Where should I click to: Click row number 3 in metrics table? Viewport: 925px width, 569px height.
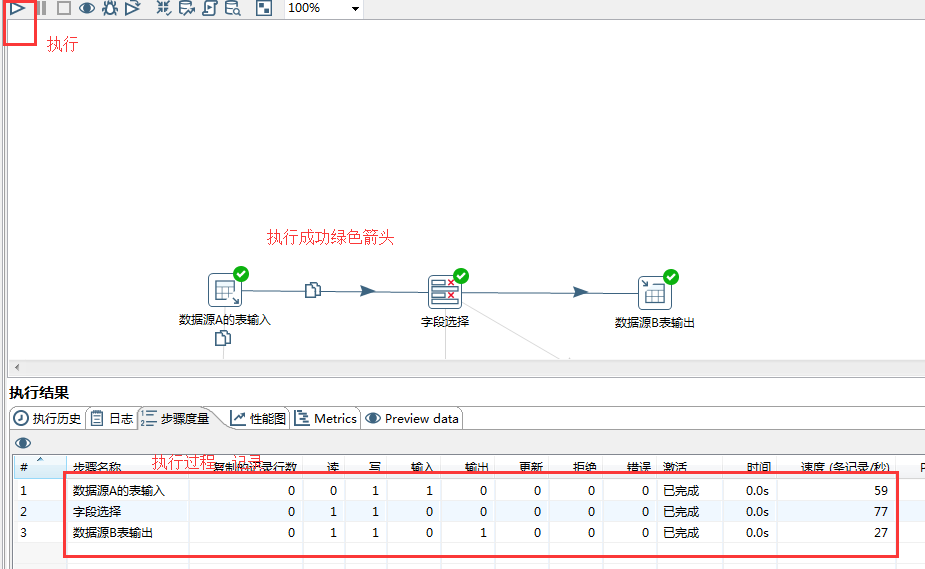point(24,533)
